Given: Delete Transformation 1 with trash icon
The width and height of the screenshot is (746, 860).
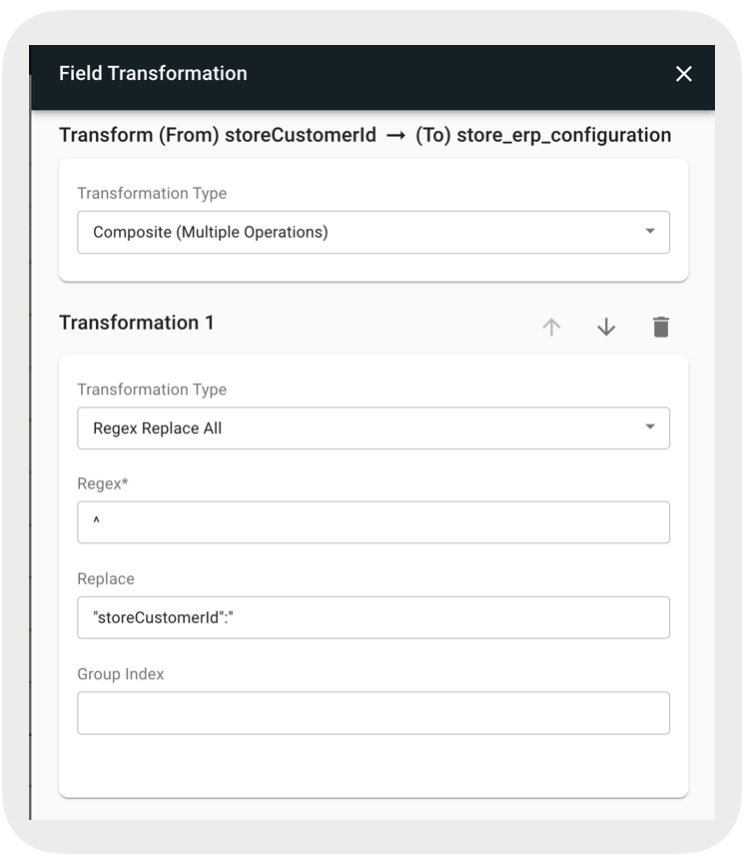Looking at the screenshot, I should coord(661,327).
